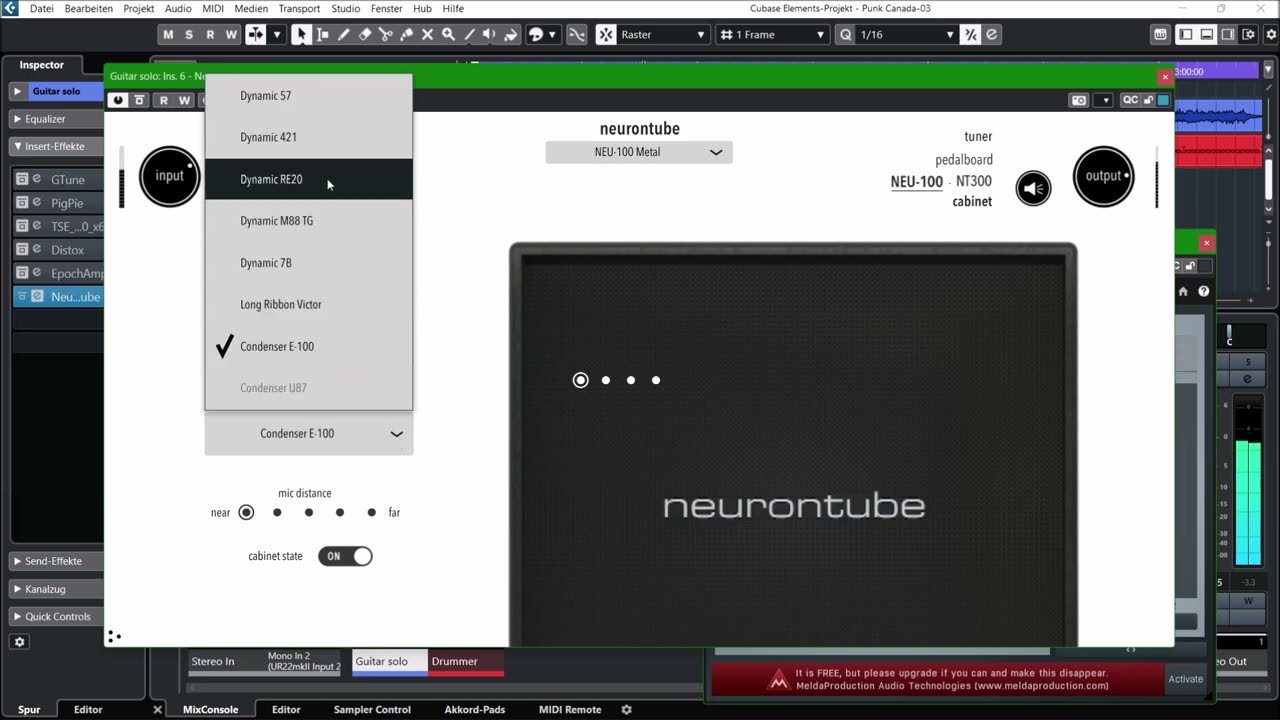Click the plugin QC quick controls button
1280x720 pixels.
1130,100
